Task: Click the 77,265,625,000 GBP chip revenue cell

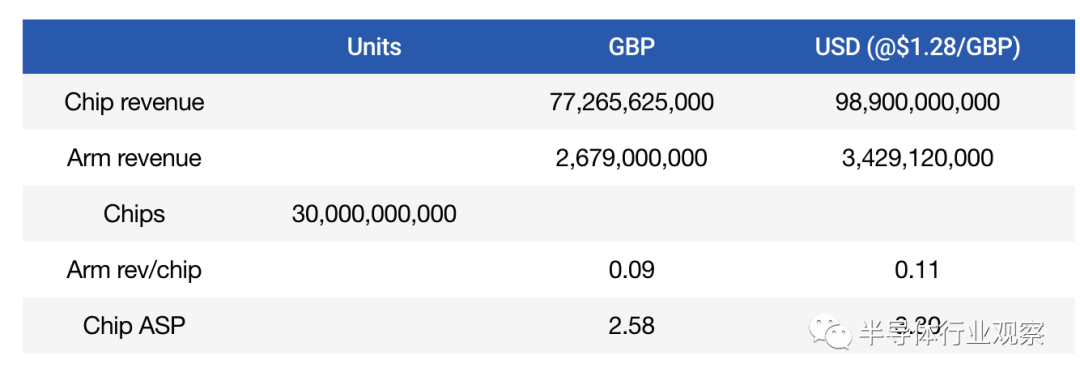Action: (x=632, y=102)
